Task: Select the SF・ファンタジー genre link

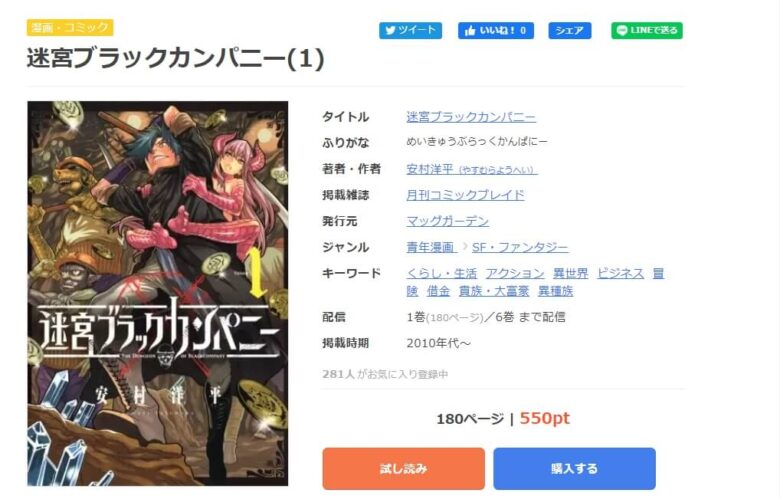Action: tap(520, 247)
